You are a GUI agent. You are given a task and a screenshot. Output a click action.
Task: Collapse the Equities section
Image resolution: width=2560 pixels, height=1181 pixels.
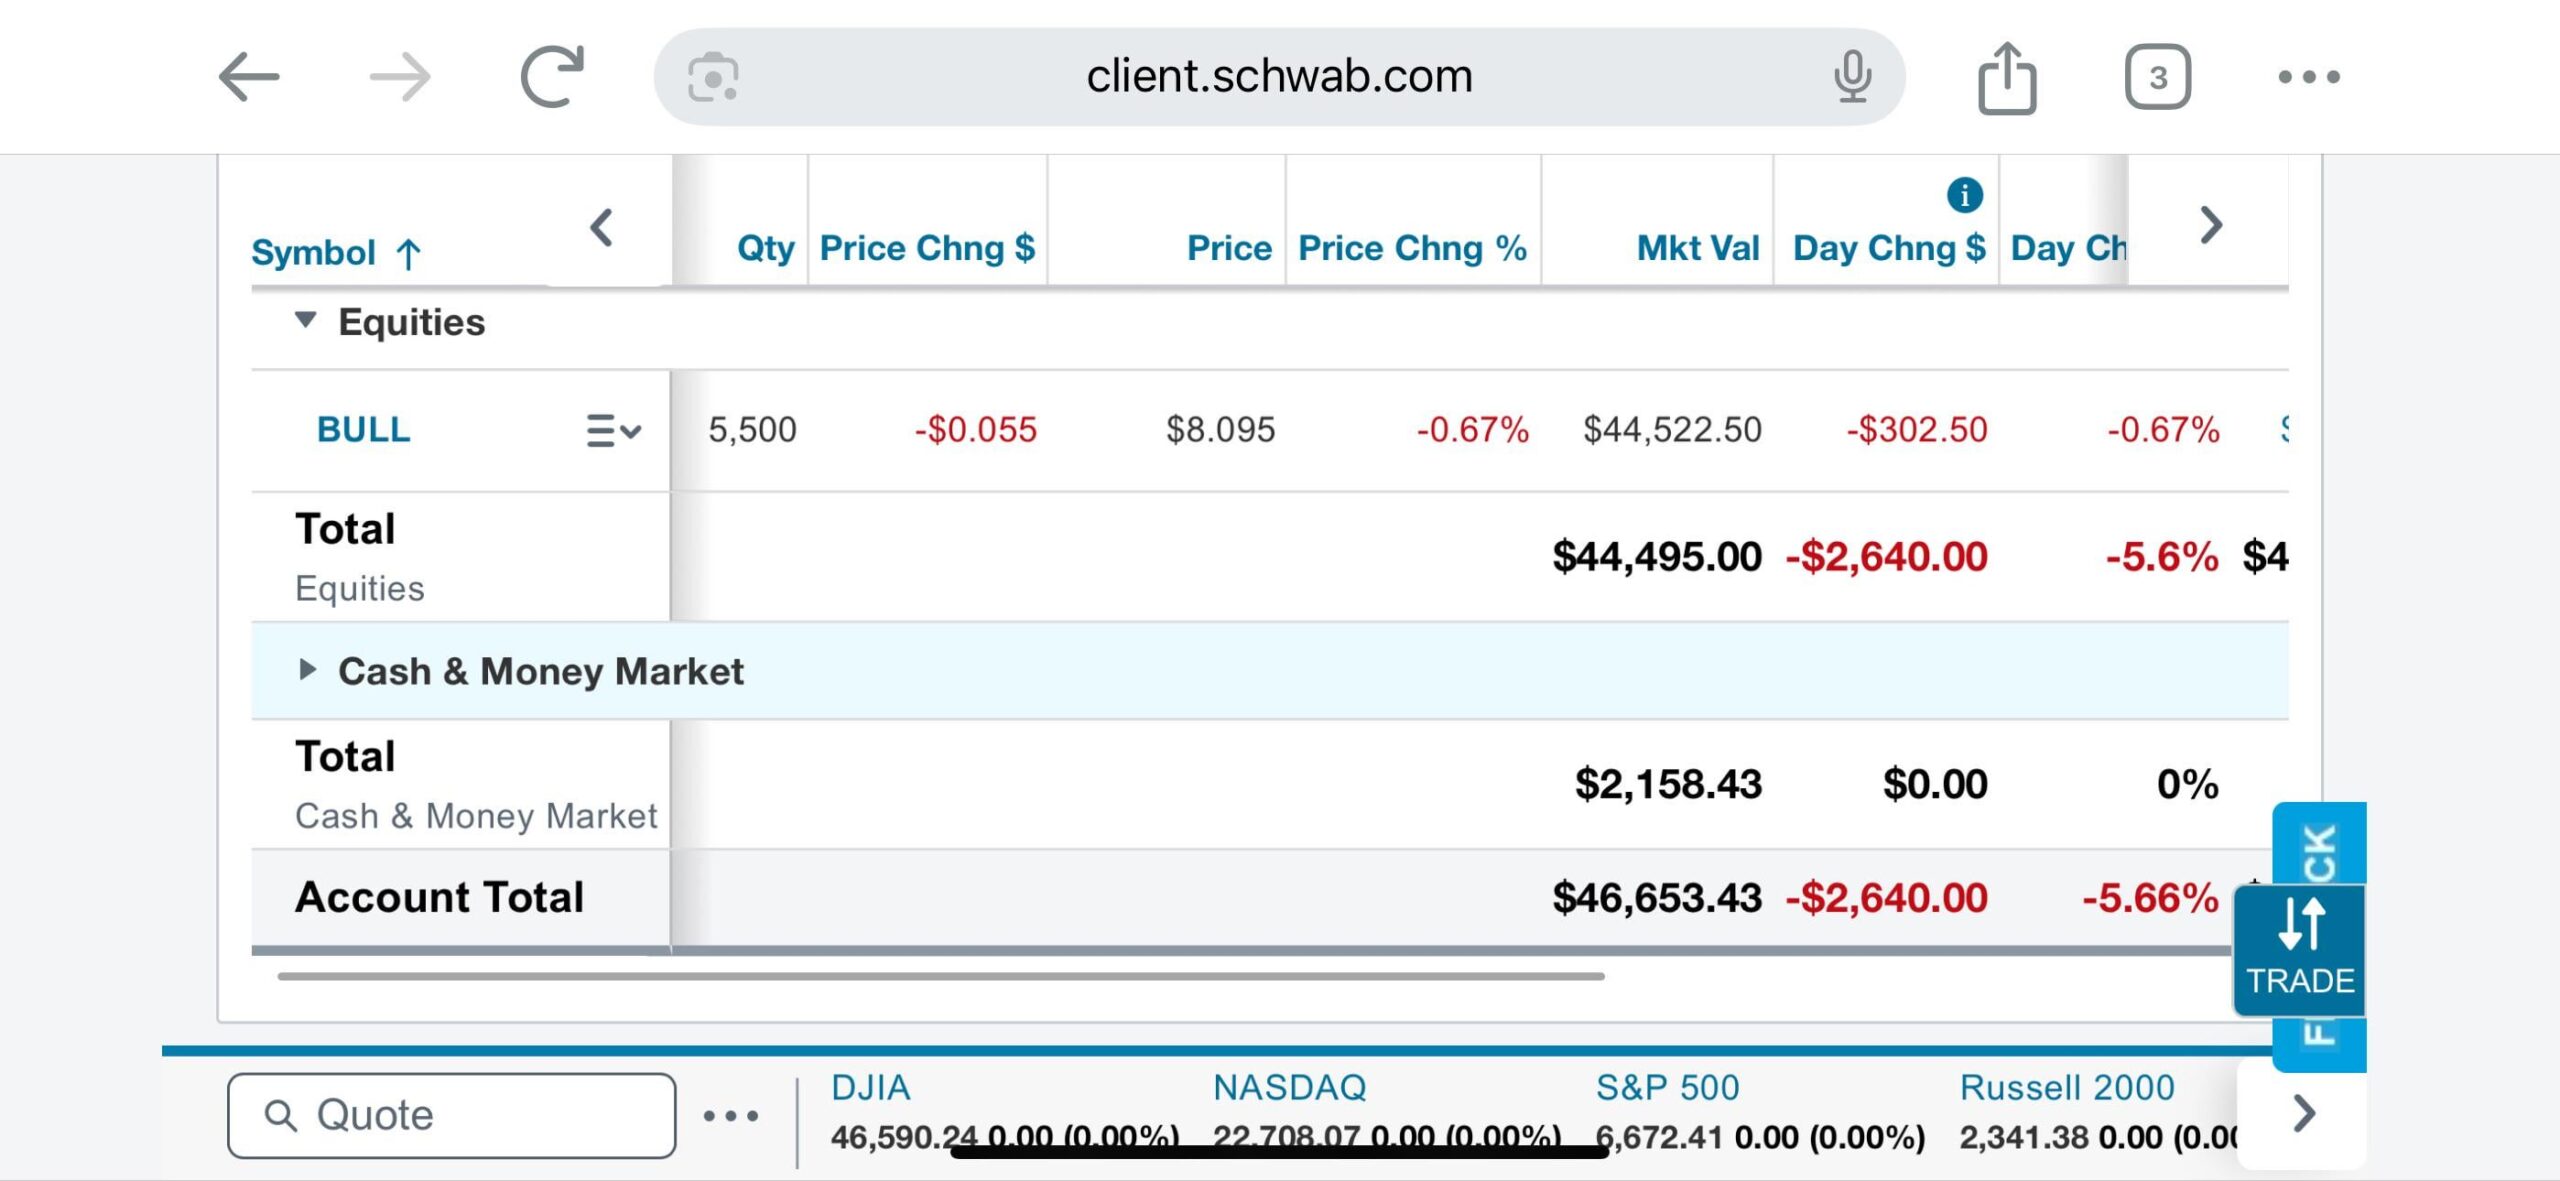[306, 321]
